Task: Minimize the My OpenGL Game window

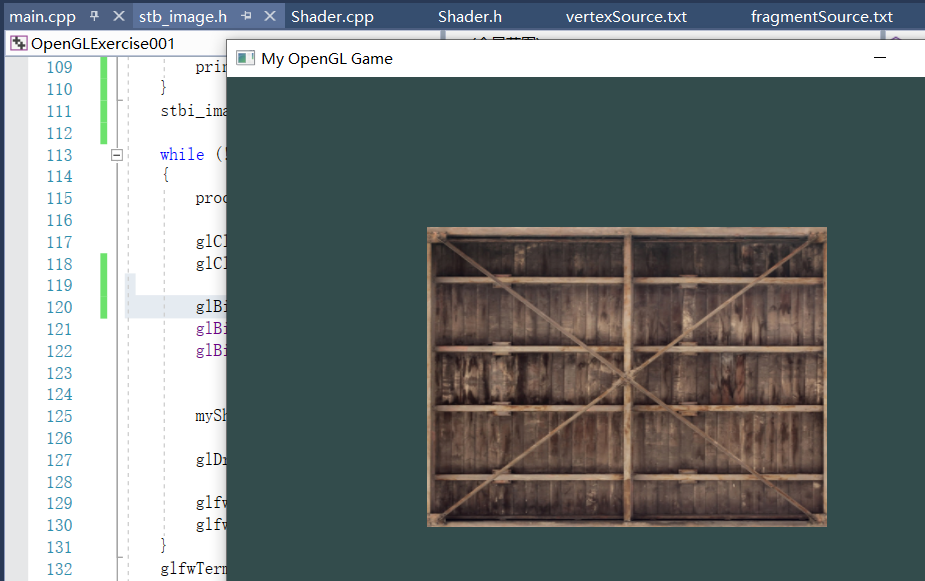Action: coord(879,58)
